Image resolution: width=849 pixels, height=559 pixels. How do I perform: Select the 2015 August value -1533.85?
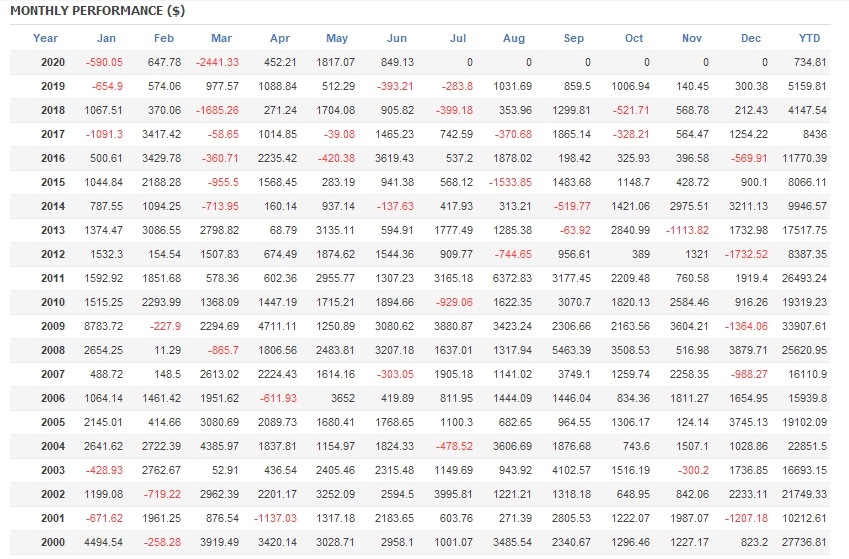[x=510, y=183]
